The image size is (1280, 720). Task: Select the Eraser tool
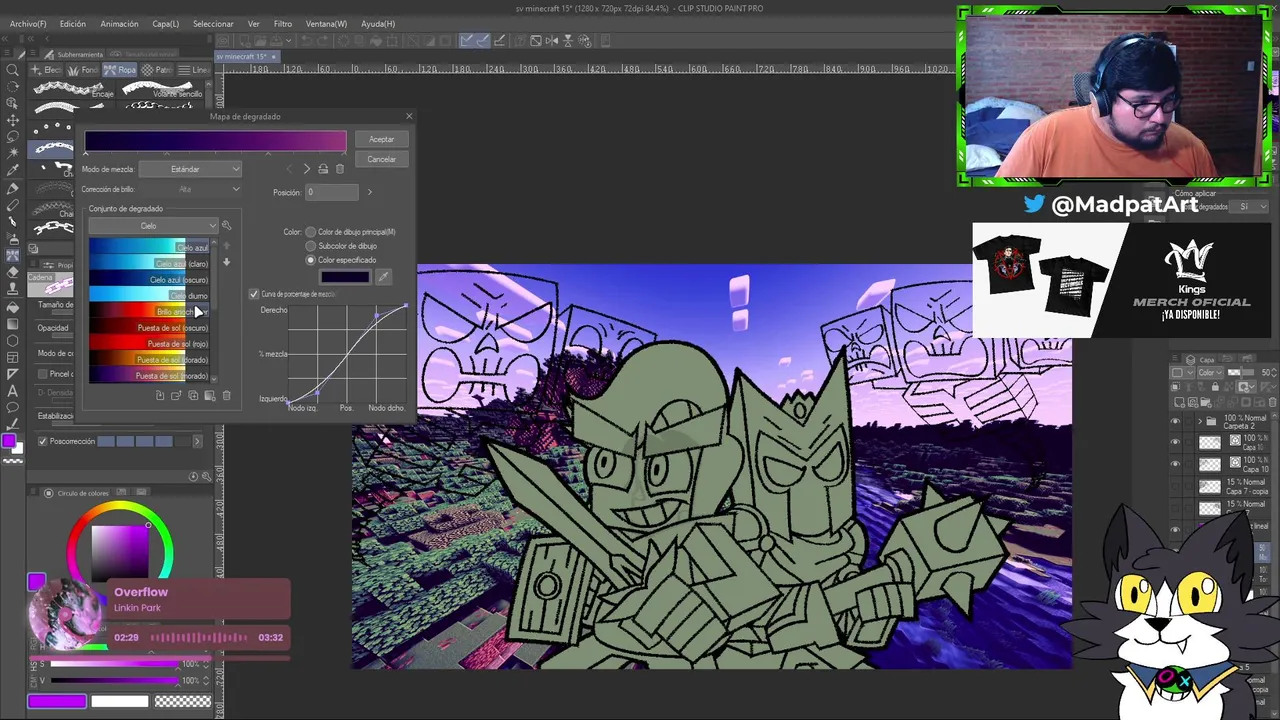[x=13, y=272]
